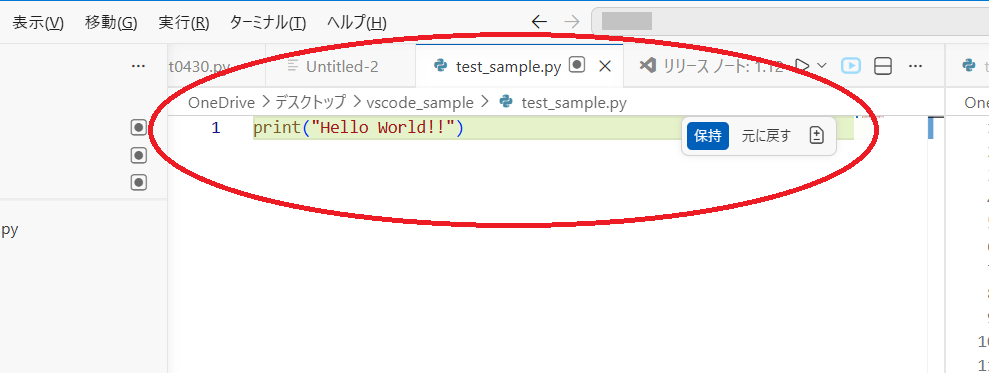Expand the vscode_sample breadcrumb
The width and height of the screenshot is (989, 373).
tap(419, 102)
